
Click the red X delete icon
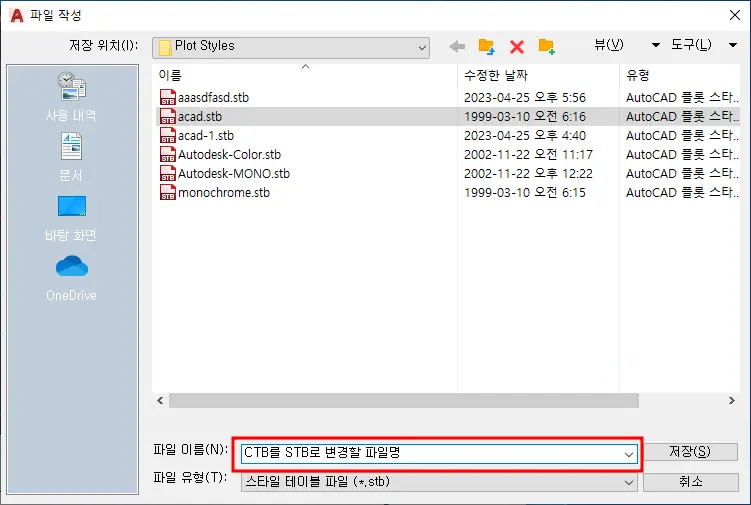pos(517,47)
